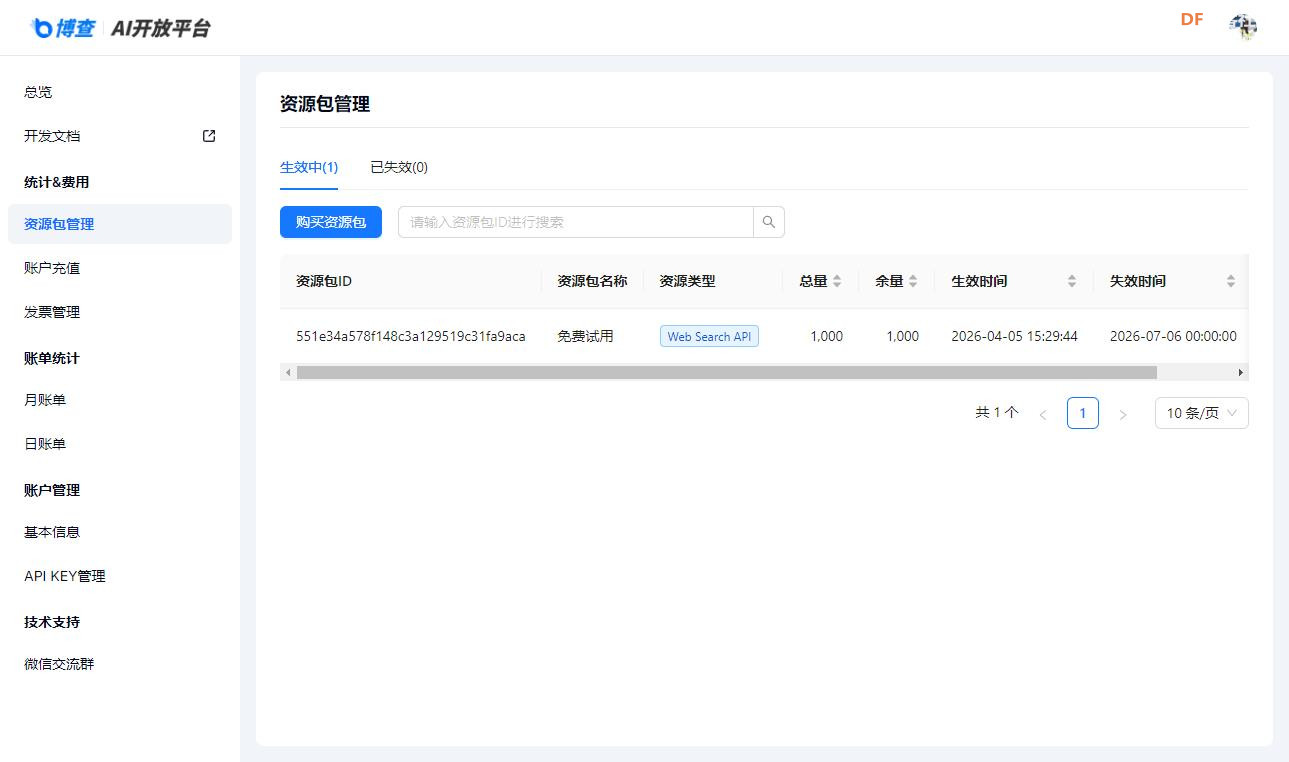Sort by 失效时间 using its sort control
Viewport: 1289px width, 762px height.
pyautogui.click(x=1231, y=281)
